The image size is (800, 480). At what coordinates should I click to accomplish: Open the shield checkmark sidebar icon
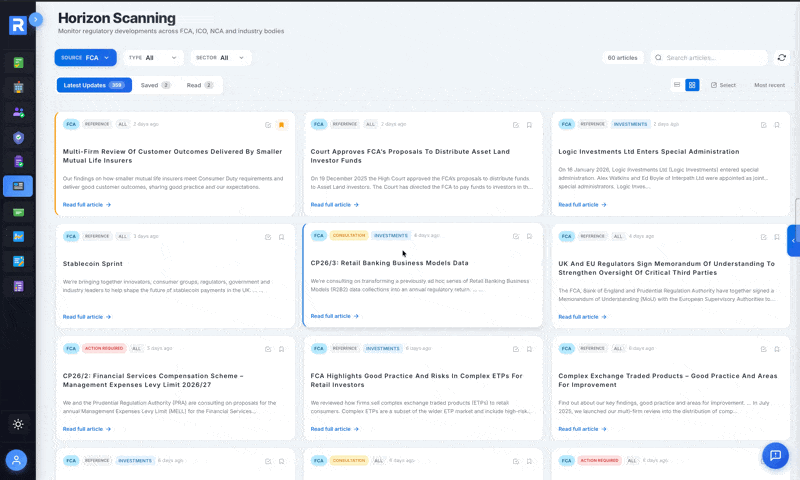pyautogui.click(x=18, y=137)
